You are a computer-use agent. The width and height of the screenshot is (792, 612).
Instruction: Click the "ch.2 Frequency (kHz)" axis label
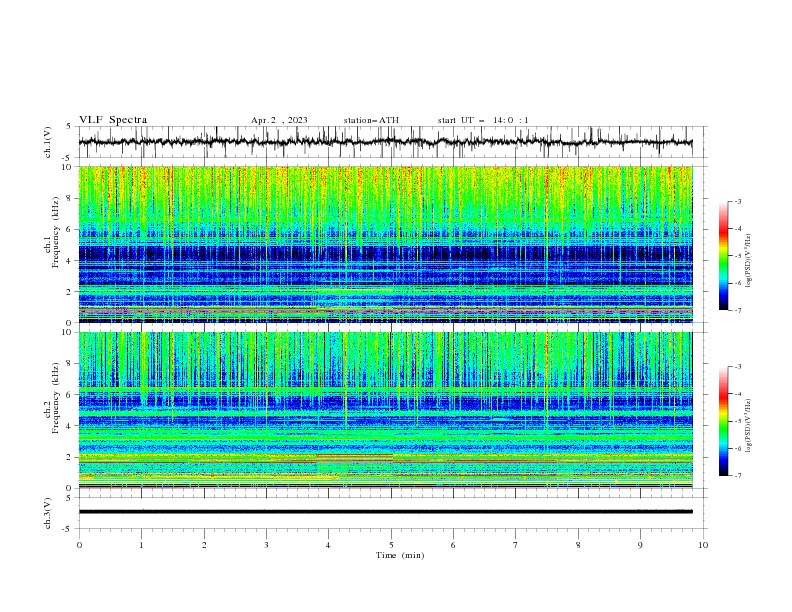[51, 397]
